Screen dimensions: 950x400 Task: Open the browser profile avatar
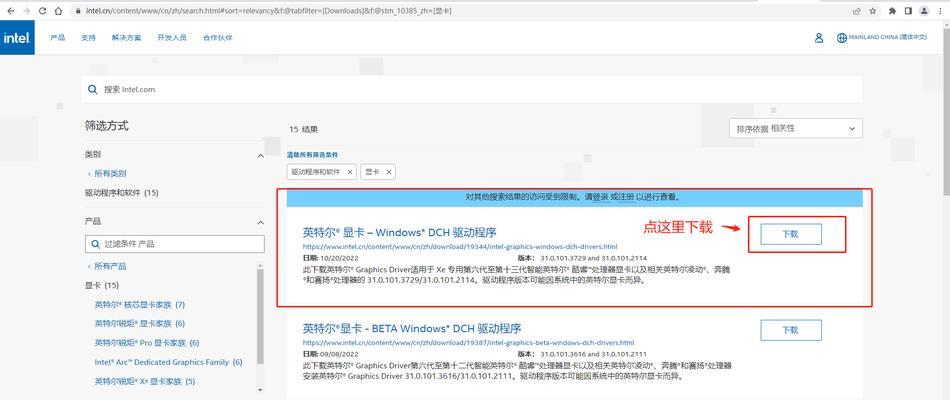coord(924,11)
